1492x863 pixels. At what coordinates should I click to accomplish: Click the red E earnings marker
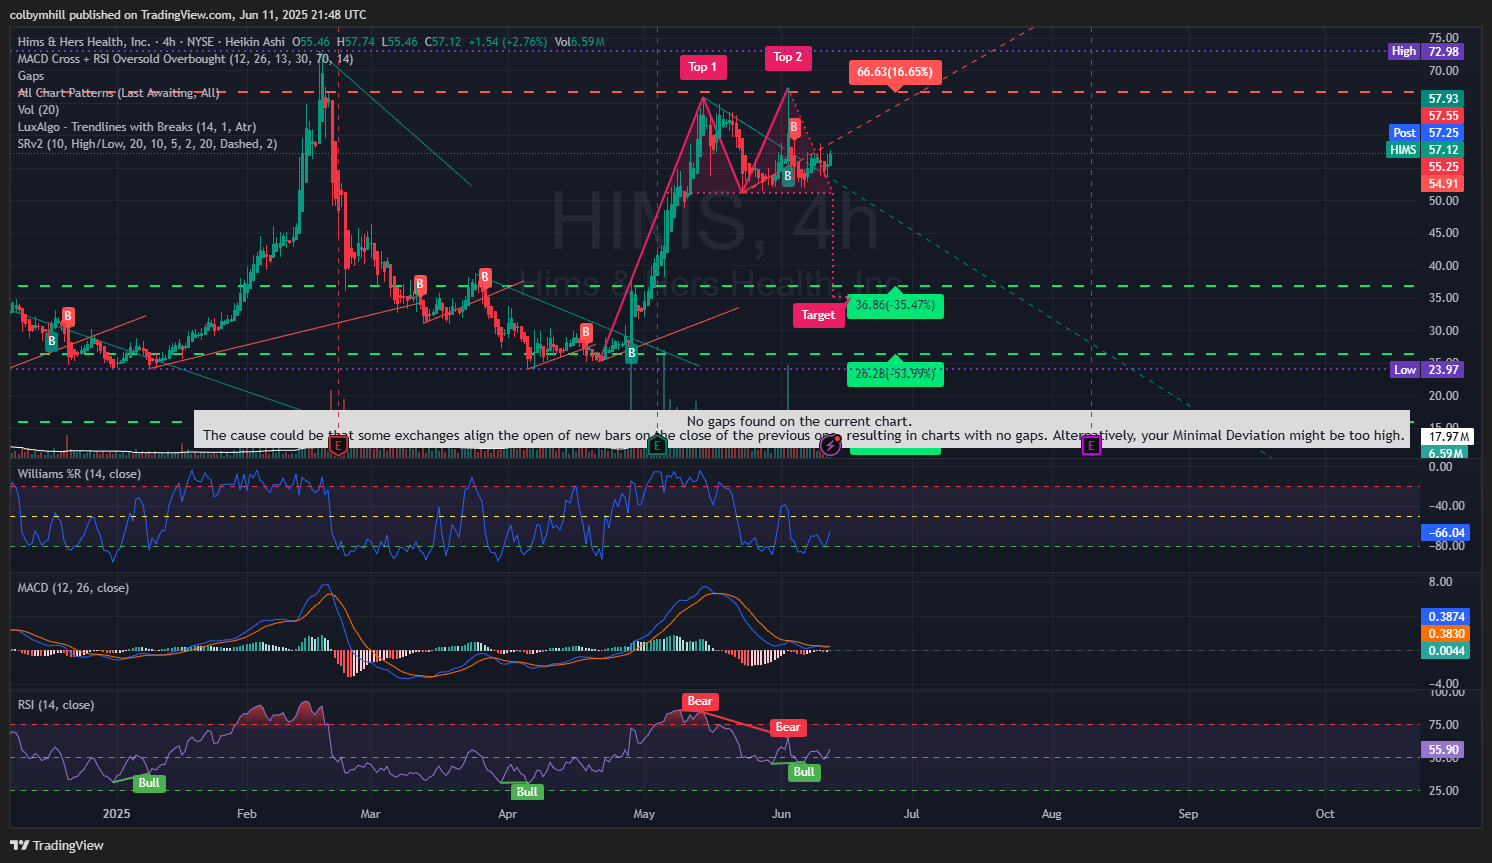click(x=339, y=444)
